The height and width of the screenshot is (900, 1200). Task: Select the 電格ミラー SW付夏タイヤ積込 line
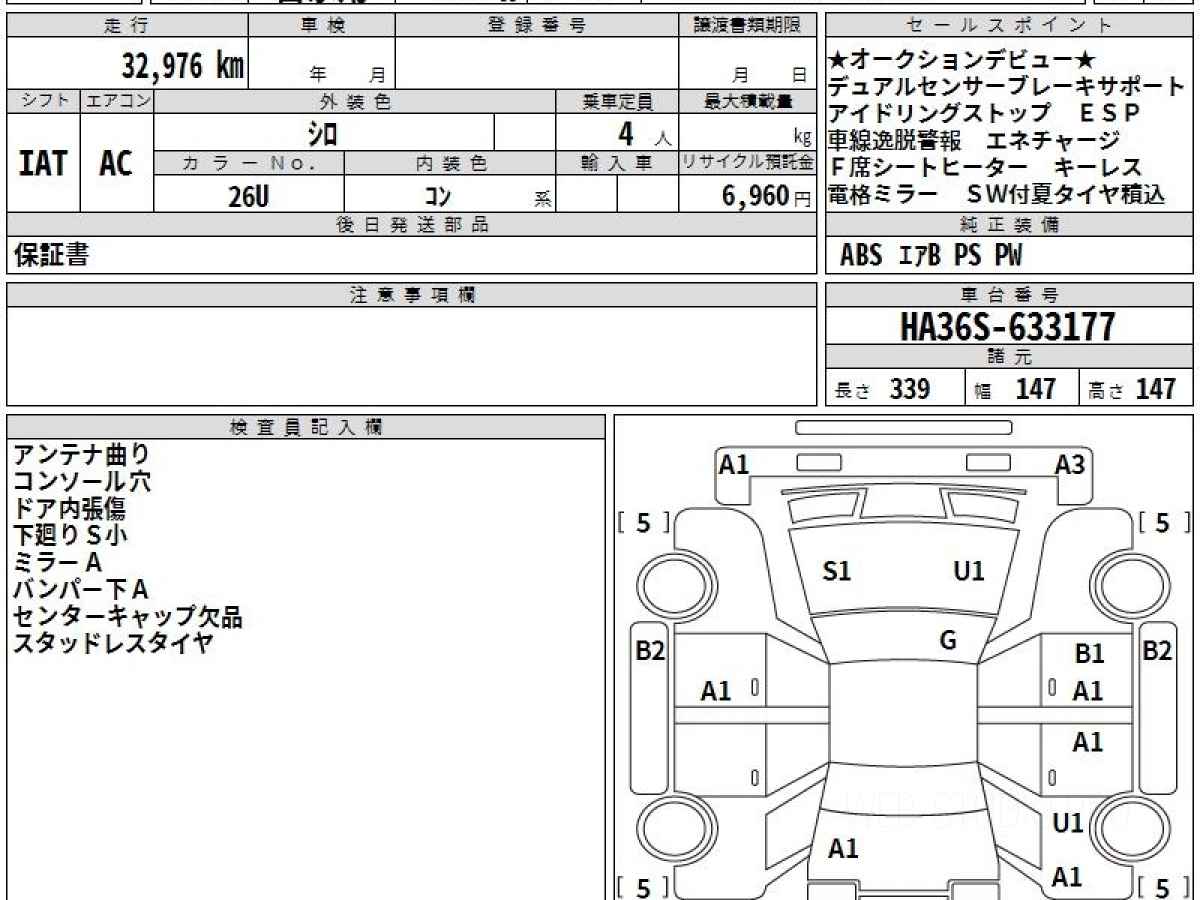pos(998,194)
